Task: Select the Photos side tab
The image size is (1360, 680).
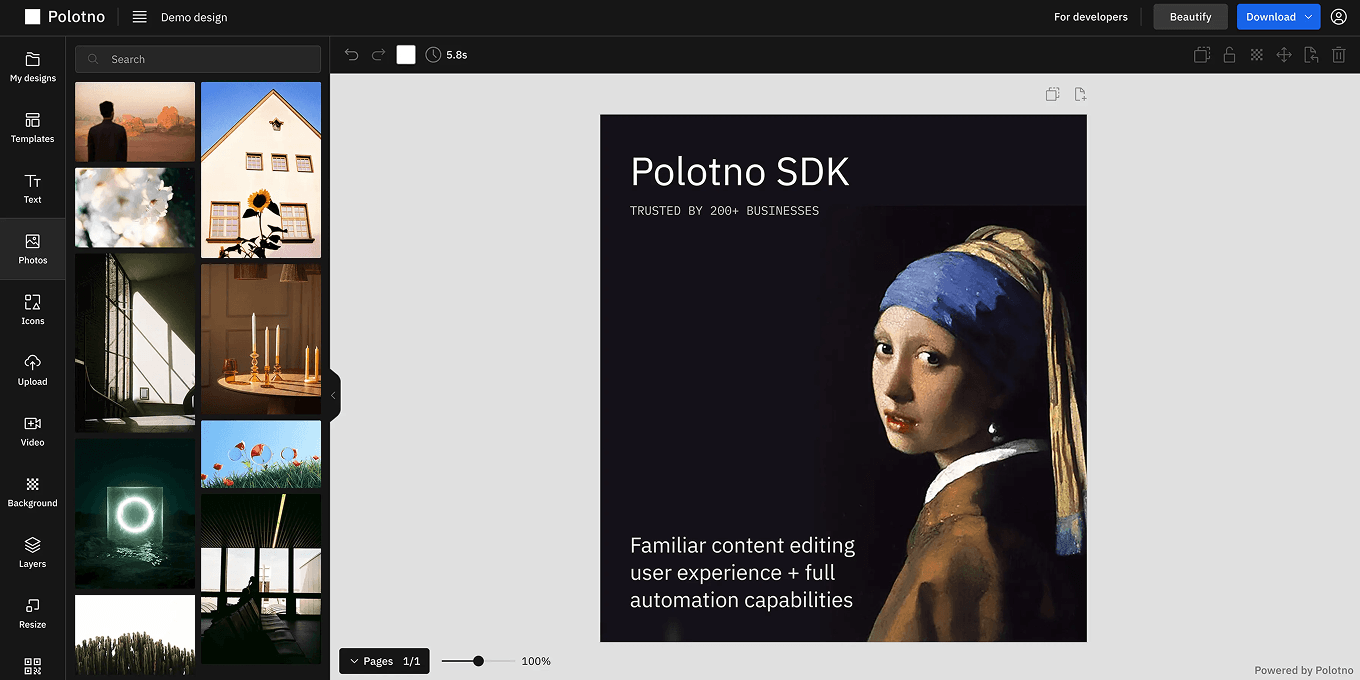Action: click(x=33, y=249)
